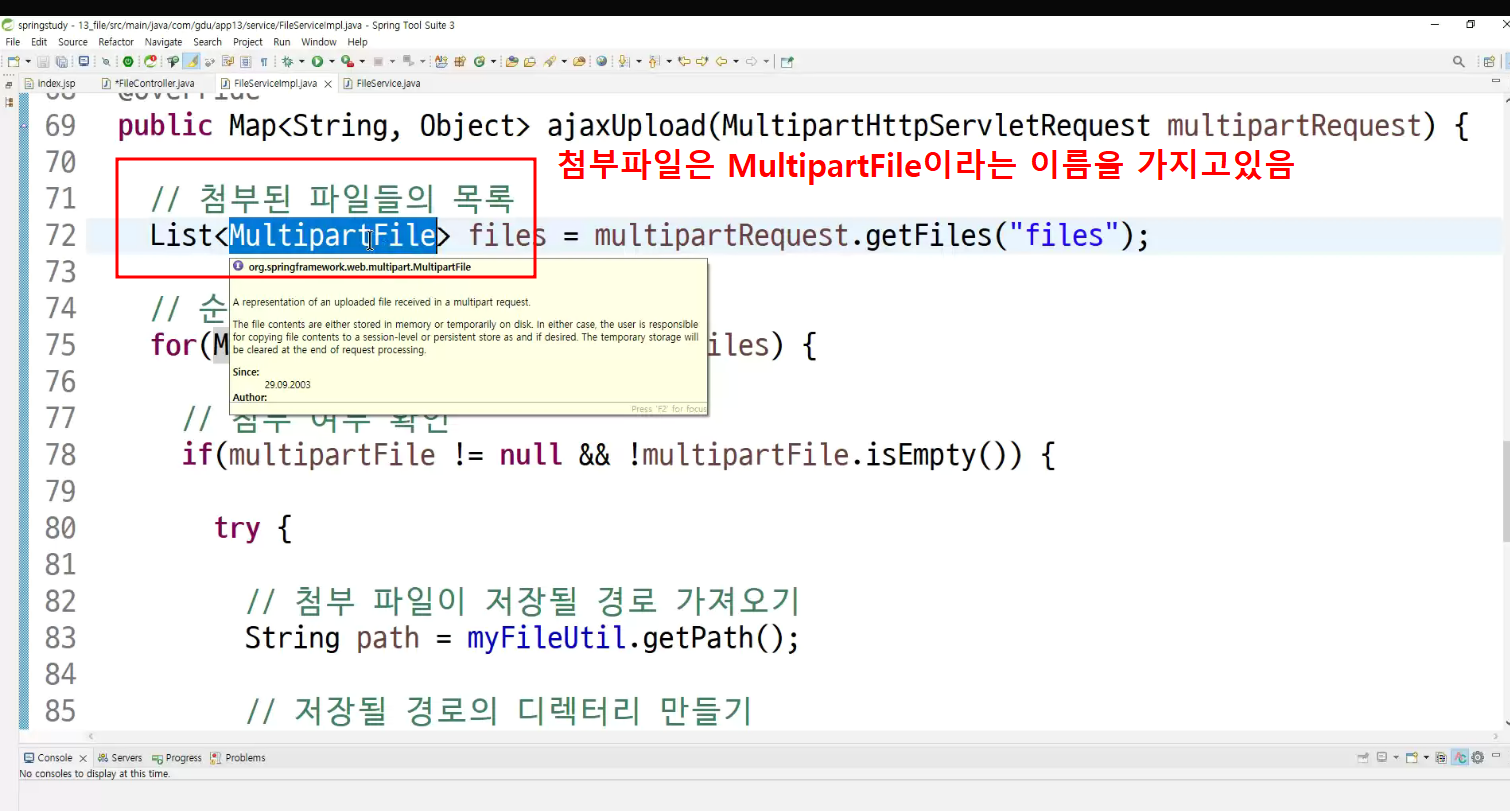This screenshot has width=1510, height=811.
Task: Click the Relaunch application icon
Action: click(x=150, y=61)
